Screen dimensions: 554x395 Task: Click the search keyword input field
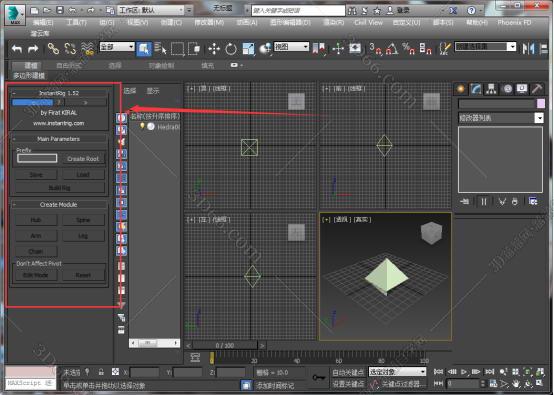click(298, 11)
